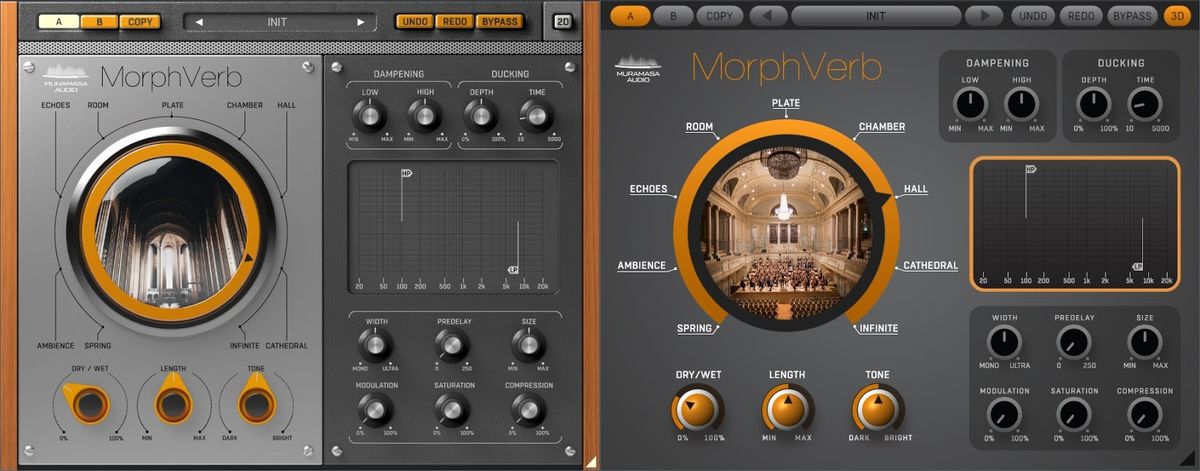Go to next preset in left view
This screenshot has width=1200, height=471.
[361, 22]
